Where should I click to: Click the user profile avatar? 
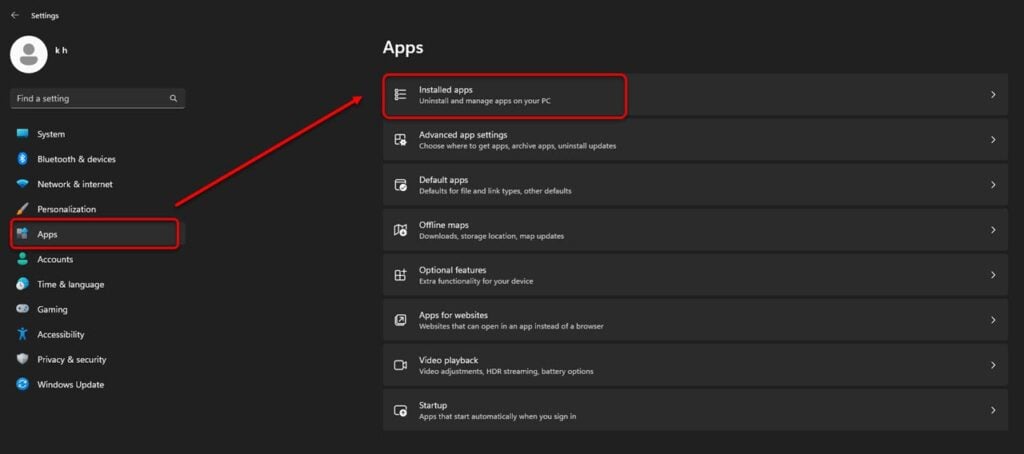(x=29, y=54)
